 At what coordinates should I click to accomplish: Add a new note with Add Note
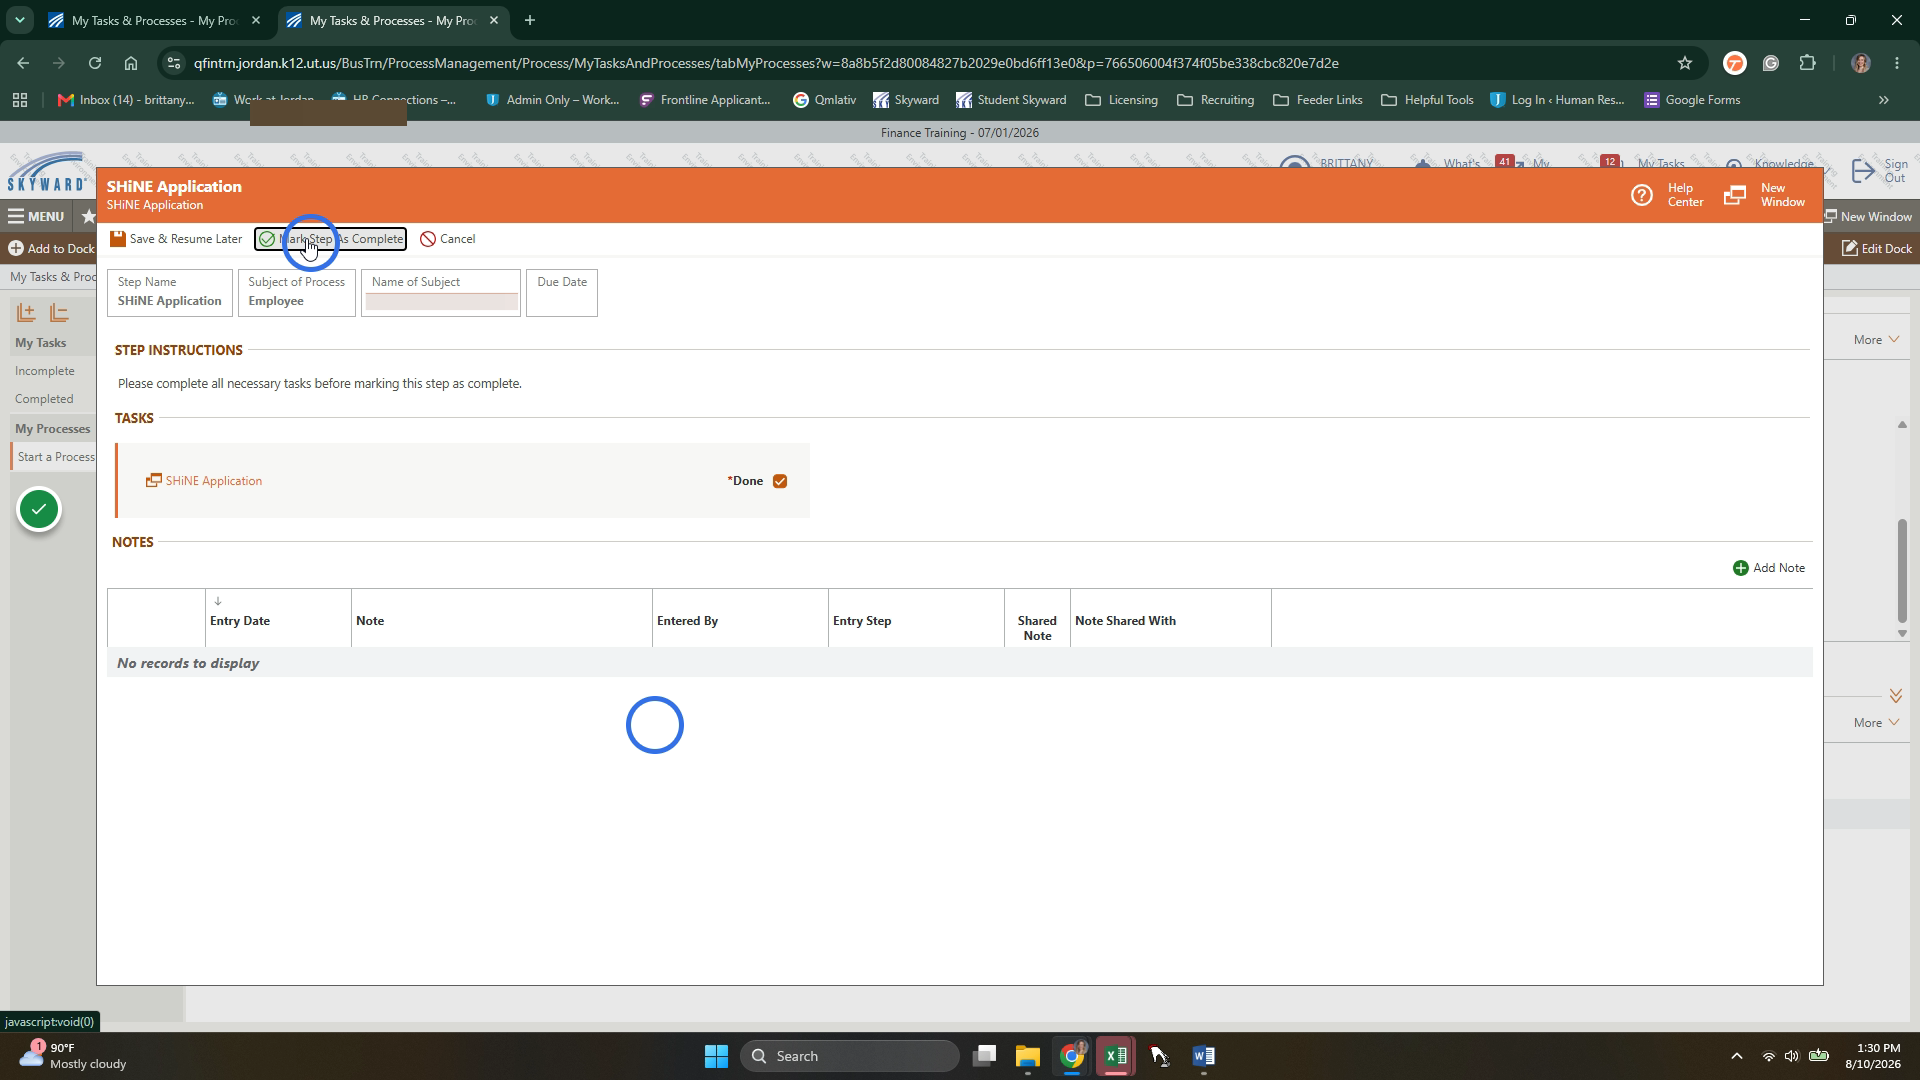pyautogui.click(x=1768, y=568)
